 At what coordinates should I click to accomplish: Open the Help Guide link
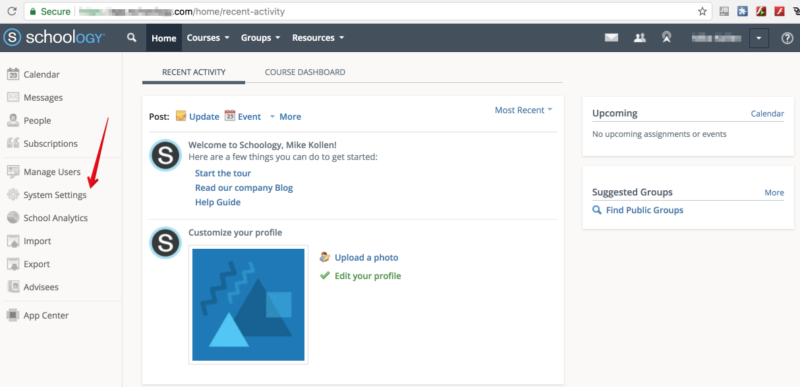coord(217,202)
